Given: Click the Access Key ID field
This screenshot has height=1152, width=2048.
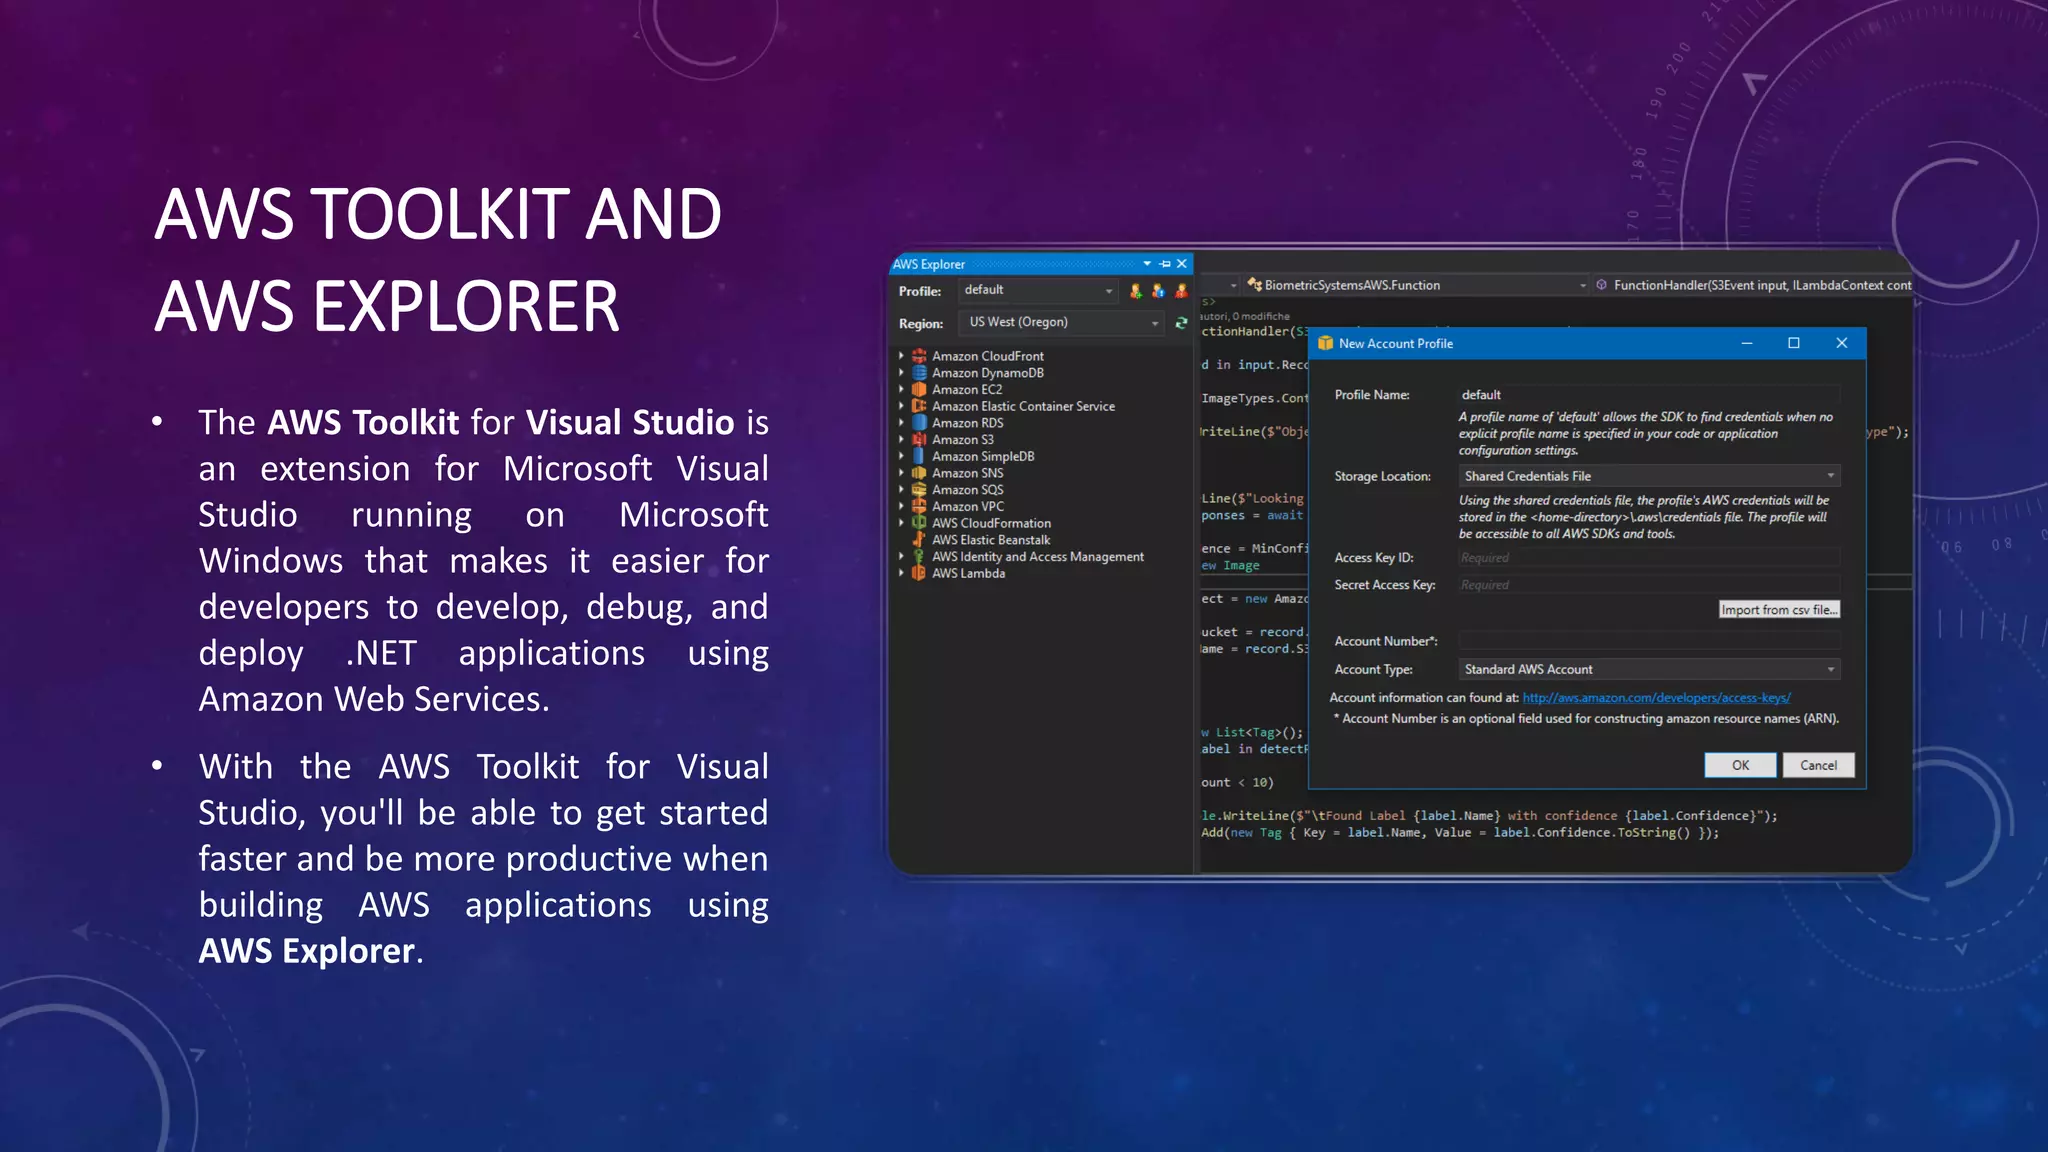Looking at the screenshot, I should coord(1649,558).
